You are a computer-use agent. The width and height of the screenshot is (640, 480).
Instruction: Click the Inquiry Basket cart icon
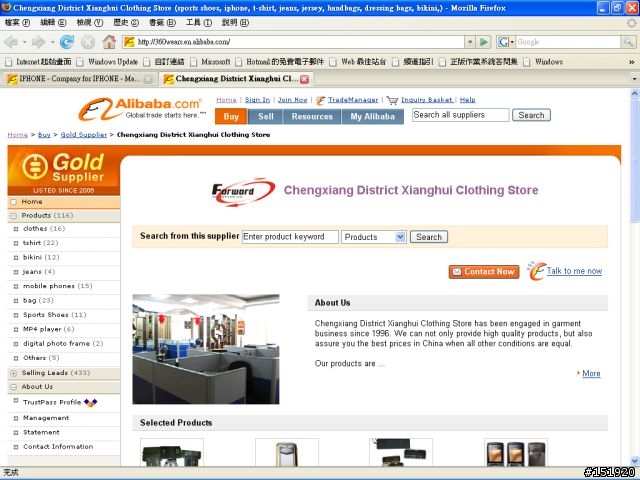(392, 100)
